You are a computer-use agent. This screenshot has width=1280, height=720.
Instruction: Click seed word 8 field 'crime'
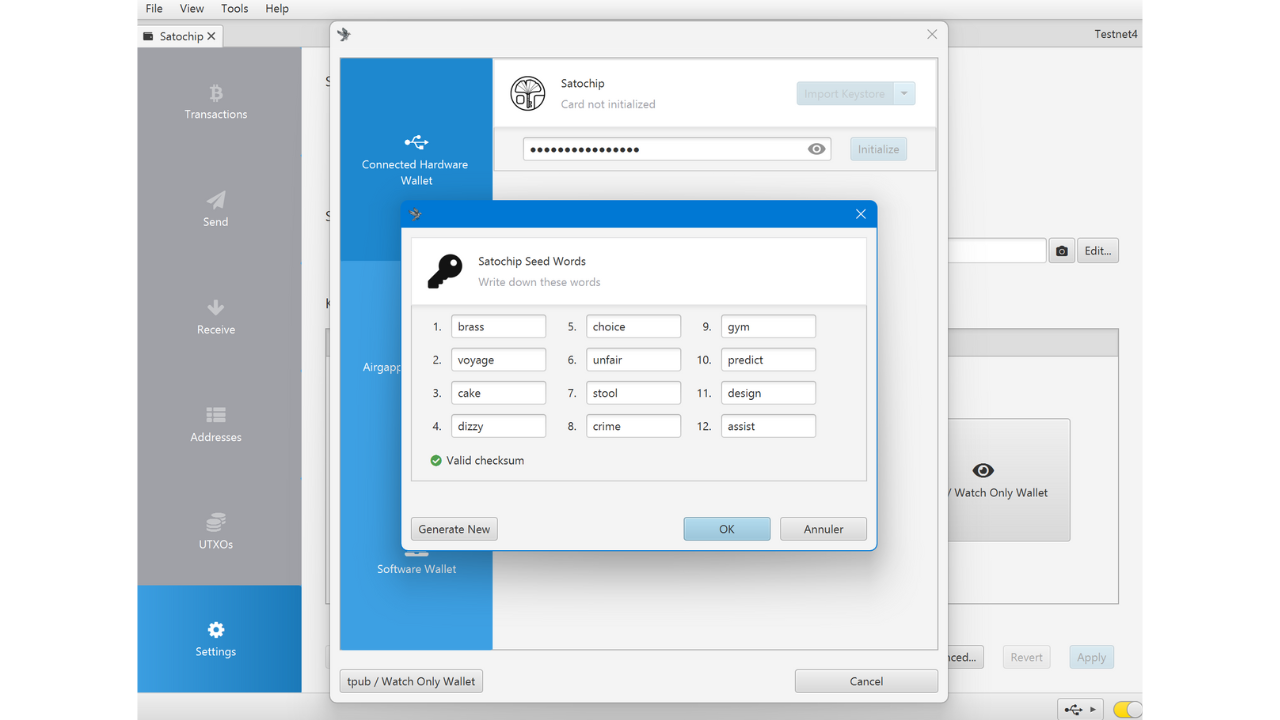pos(633,426)
